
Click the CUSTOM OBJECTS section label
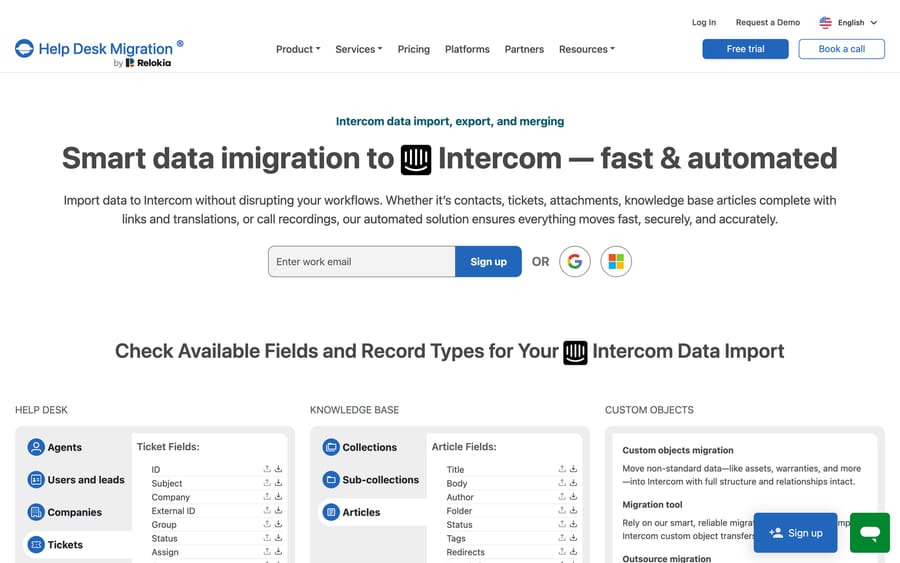[x=649, y=410]
